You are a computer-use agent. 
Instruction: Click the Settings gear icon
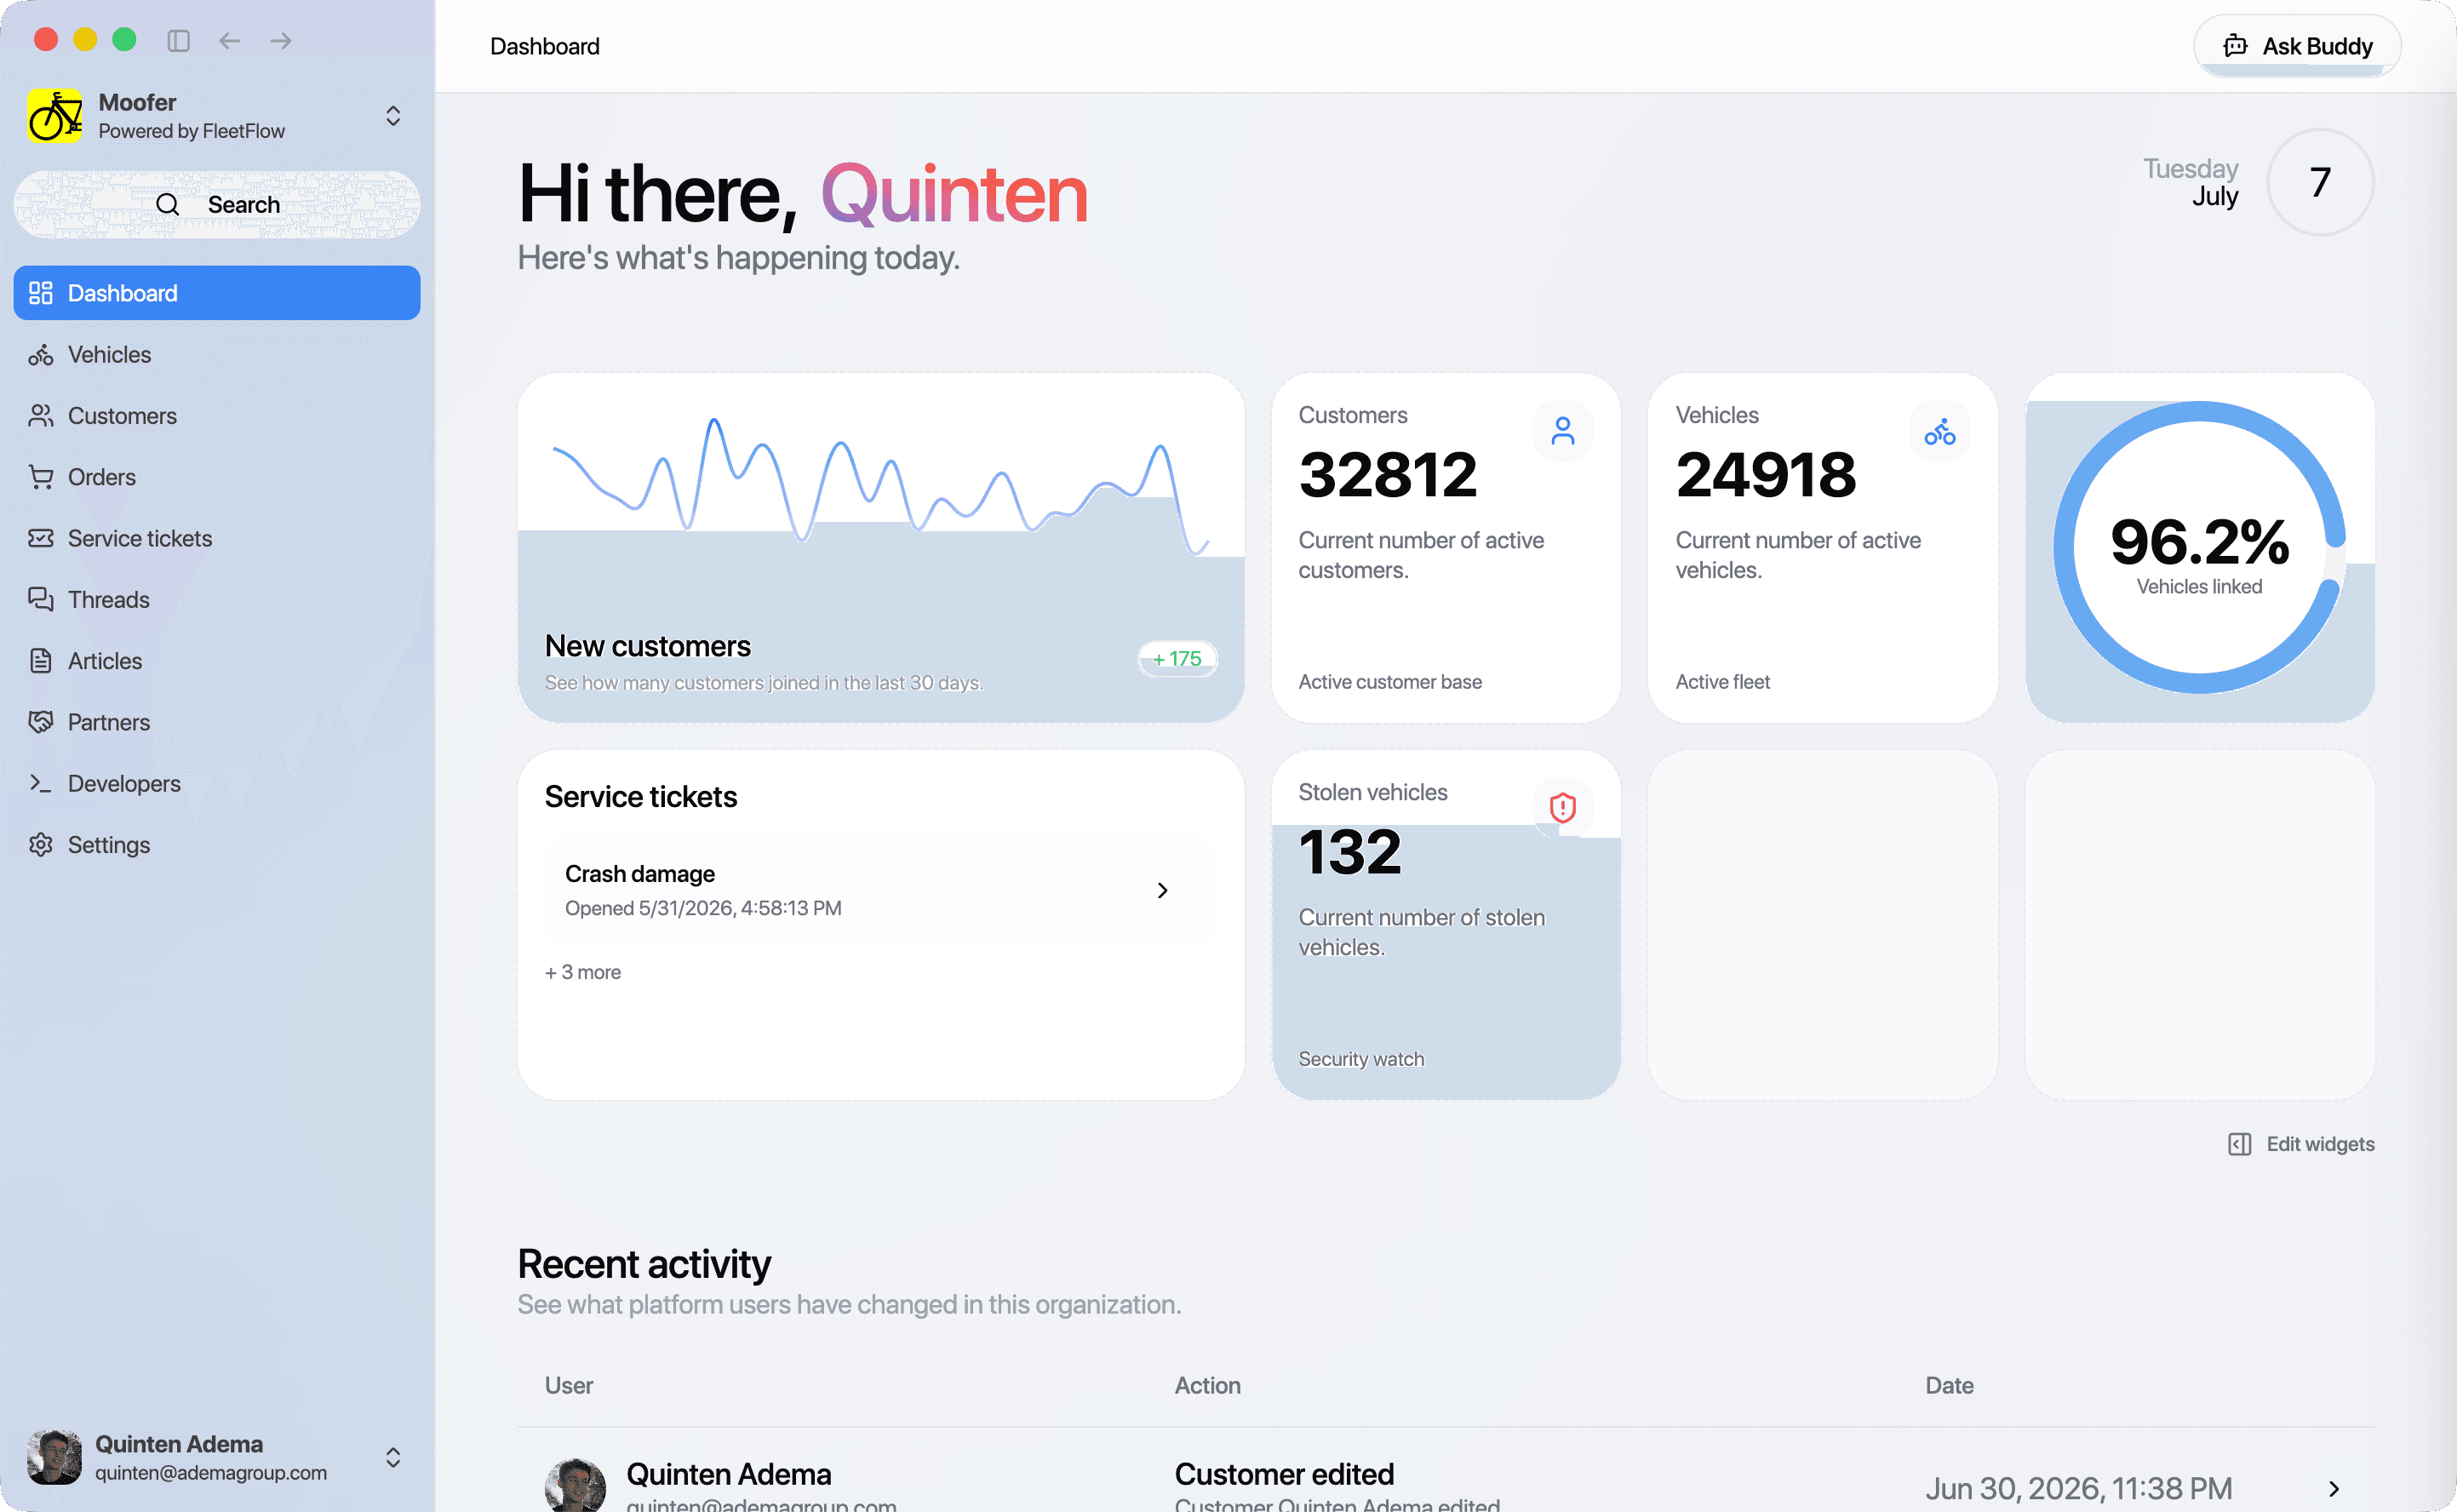41,845
